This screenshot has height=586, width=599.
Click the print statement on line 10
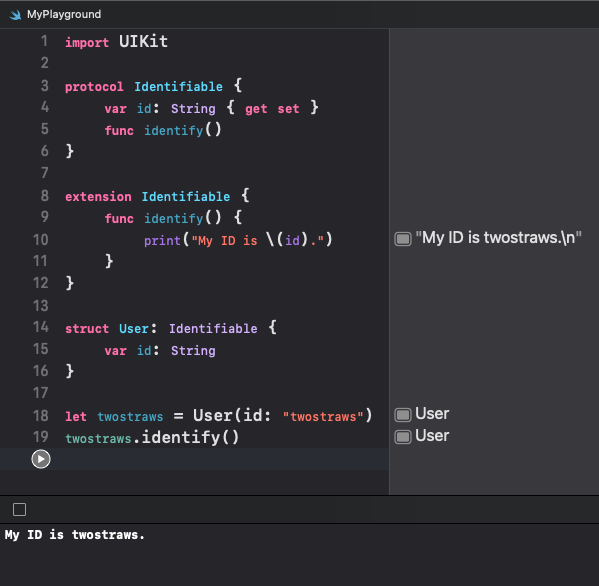pyautogui.click(x=238, y=240)
